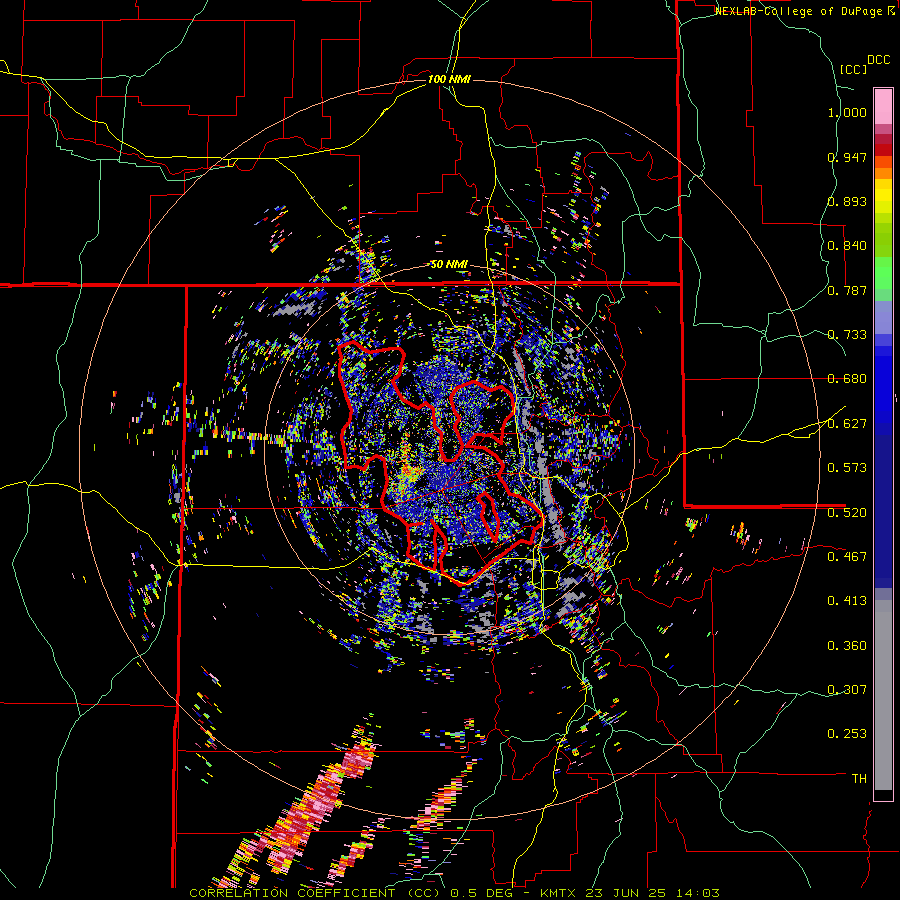Select the 0.360 legend value
Screen dimensions: 900x900
point(847,646)
